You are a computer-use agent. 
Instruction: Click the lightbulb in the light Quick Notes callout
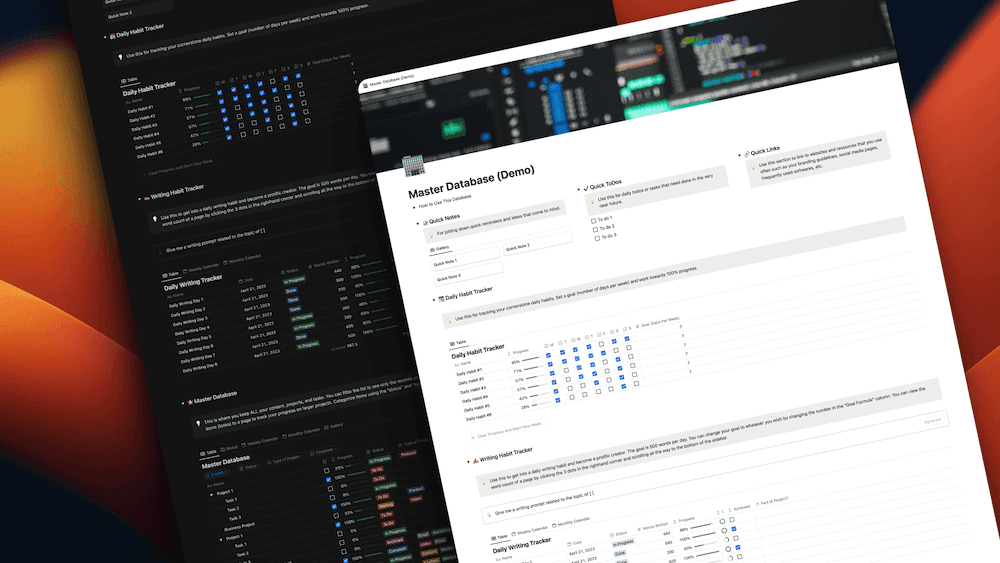[x=432, y=235]
